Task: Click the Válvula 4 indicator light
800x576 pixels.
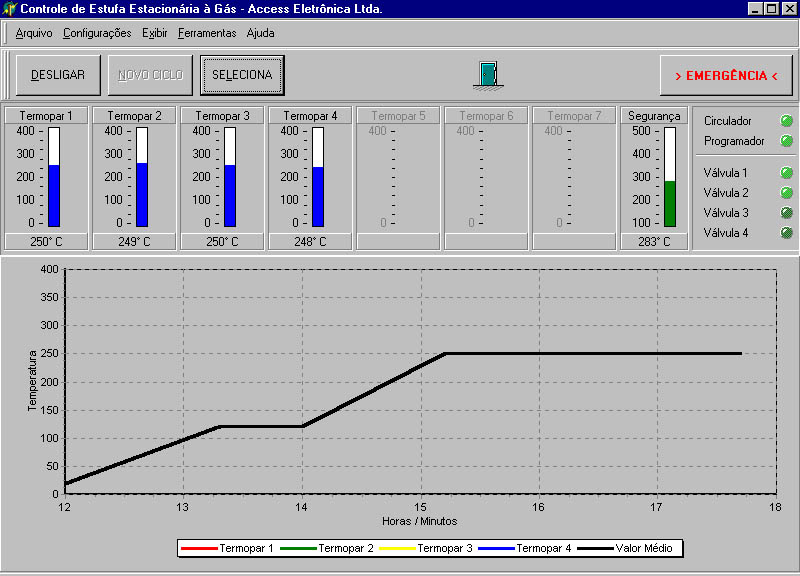Action: coord(786,233)
